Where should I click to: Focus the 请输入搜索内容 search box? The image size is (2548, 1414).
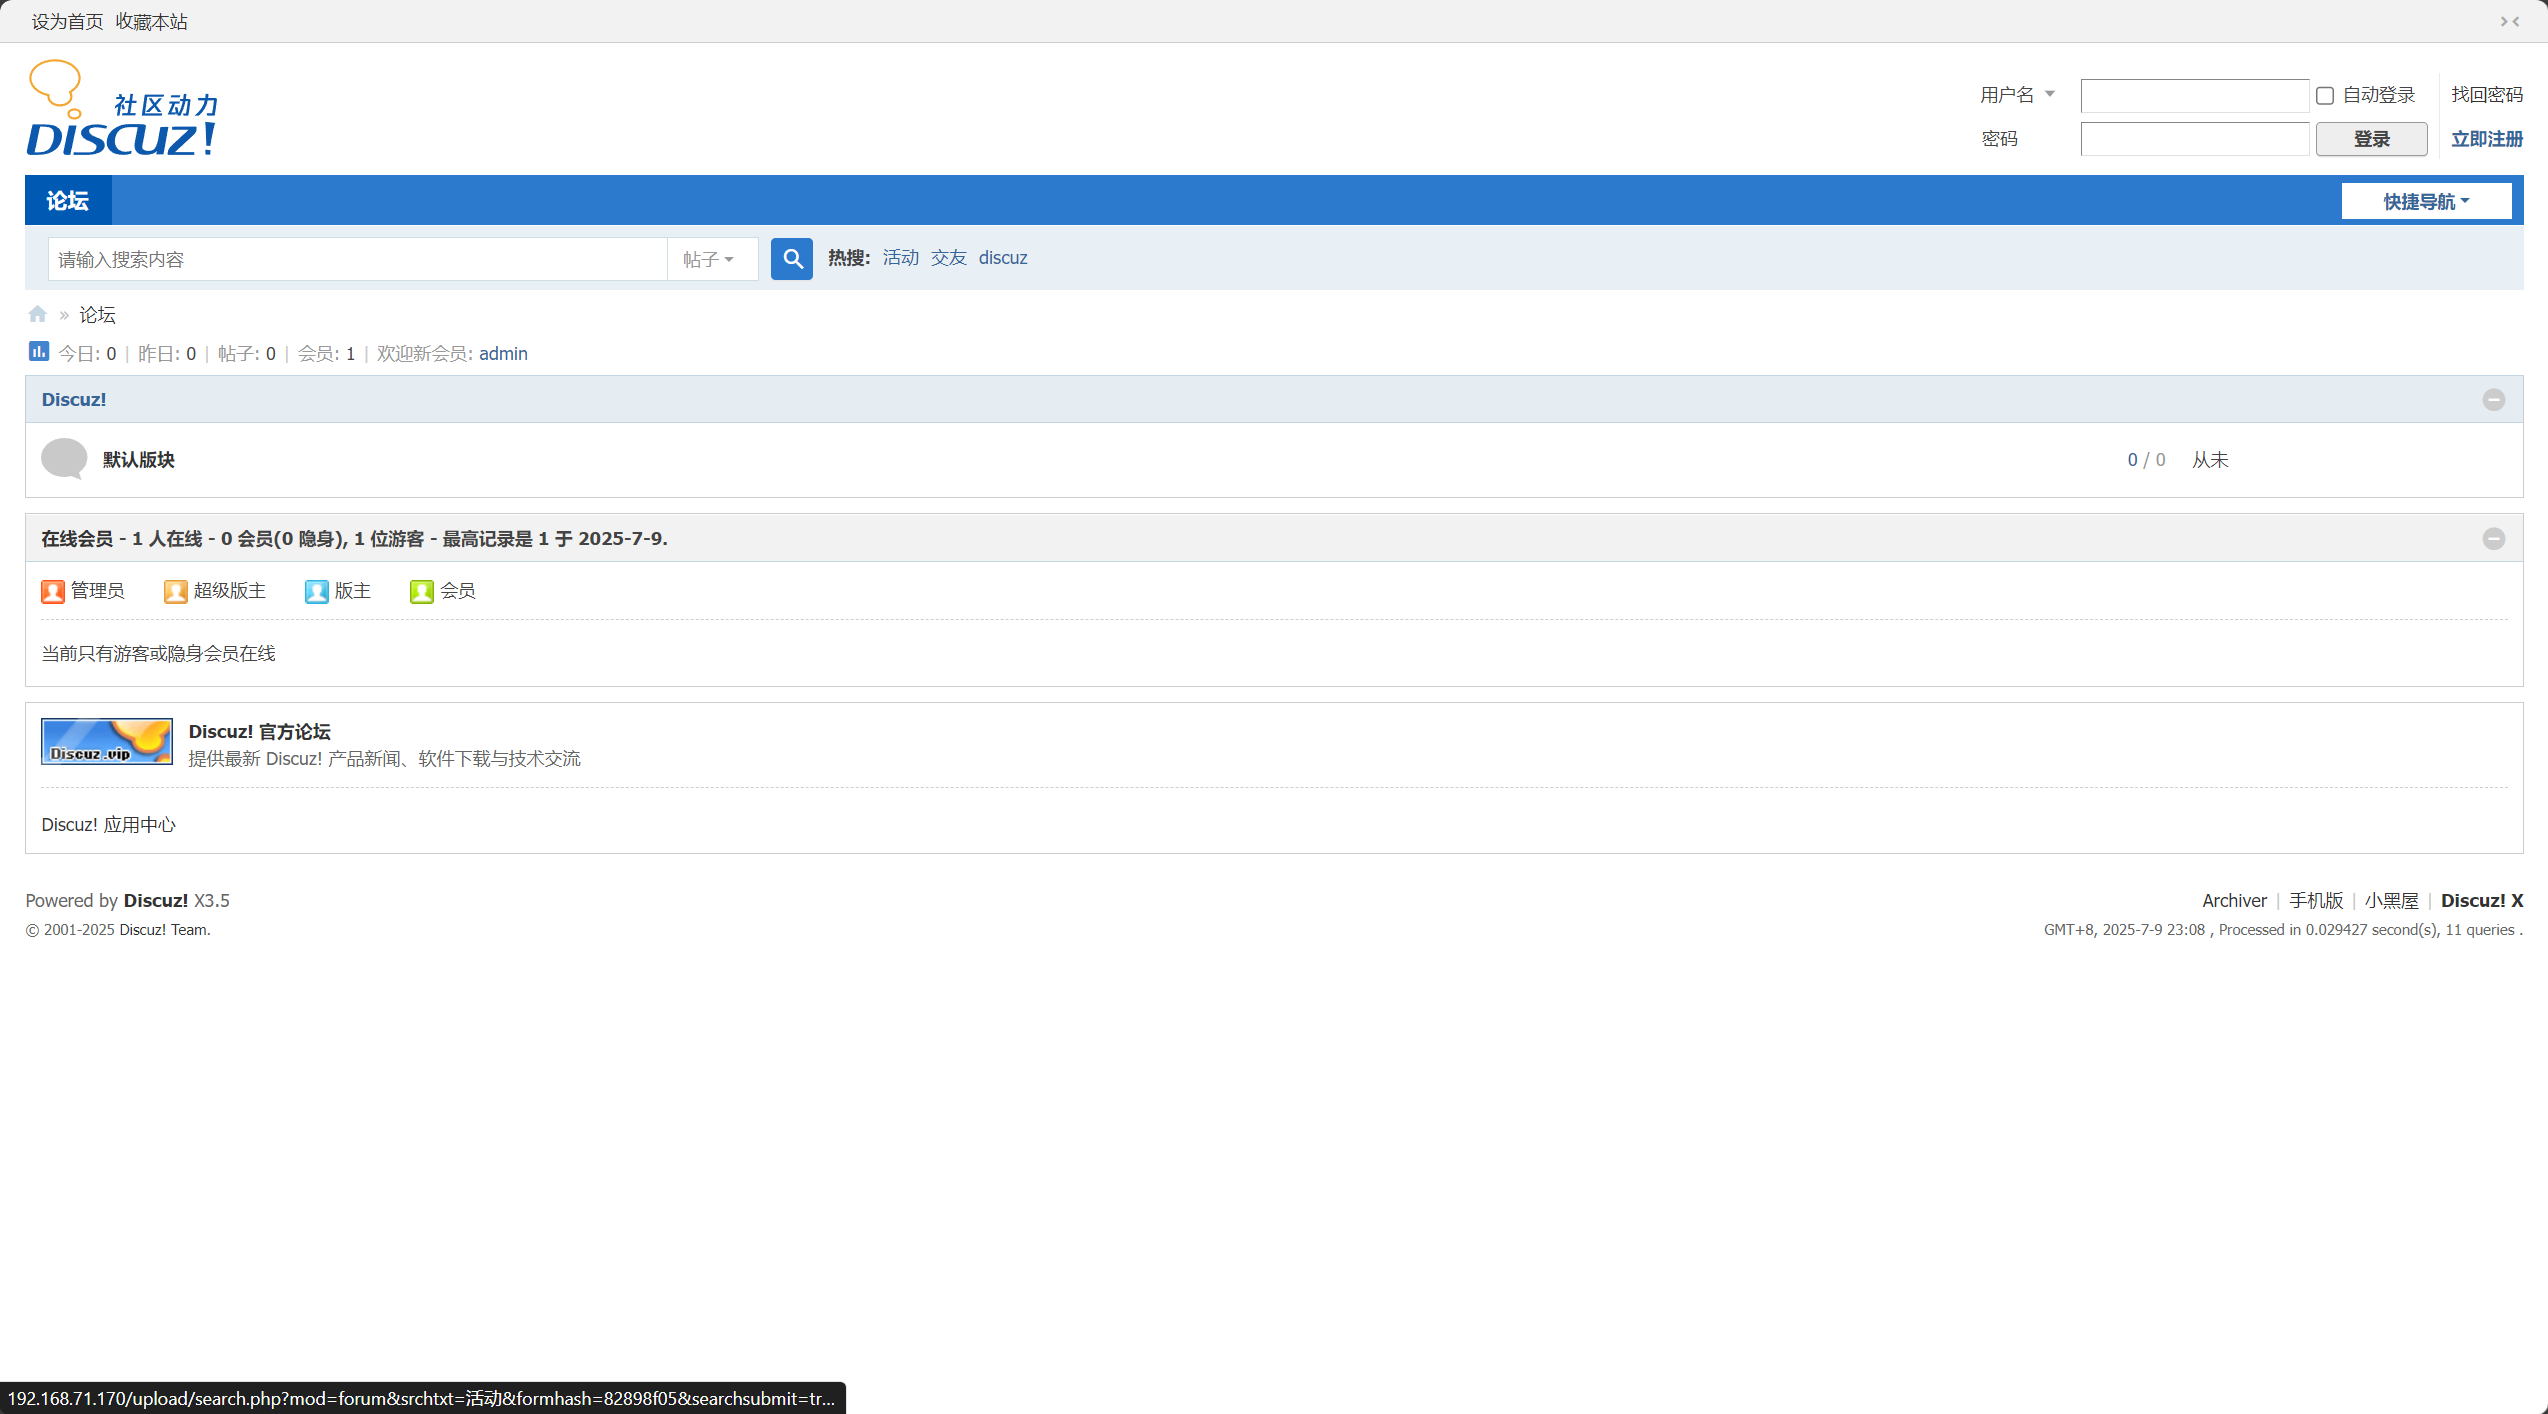357,259
